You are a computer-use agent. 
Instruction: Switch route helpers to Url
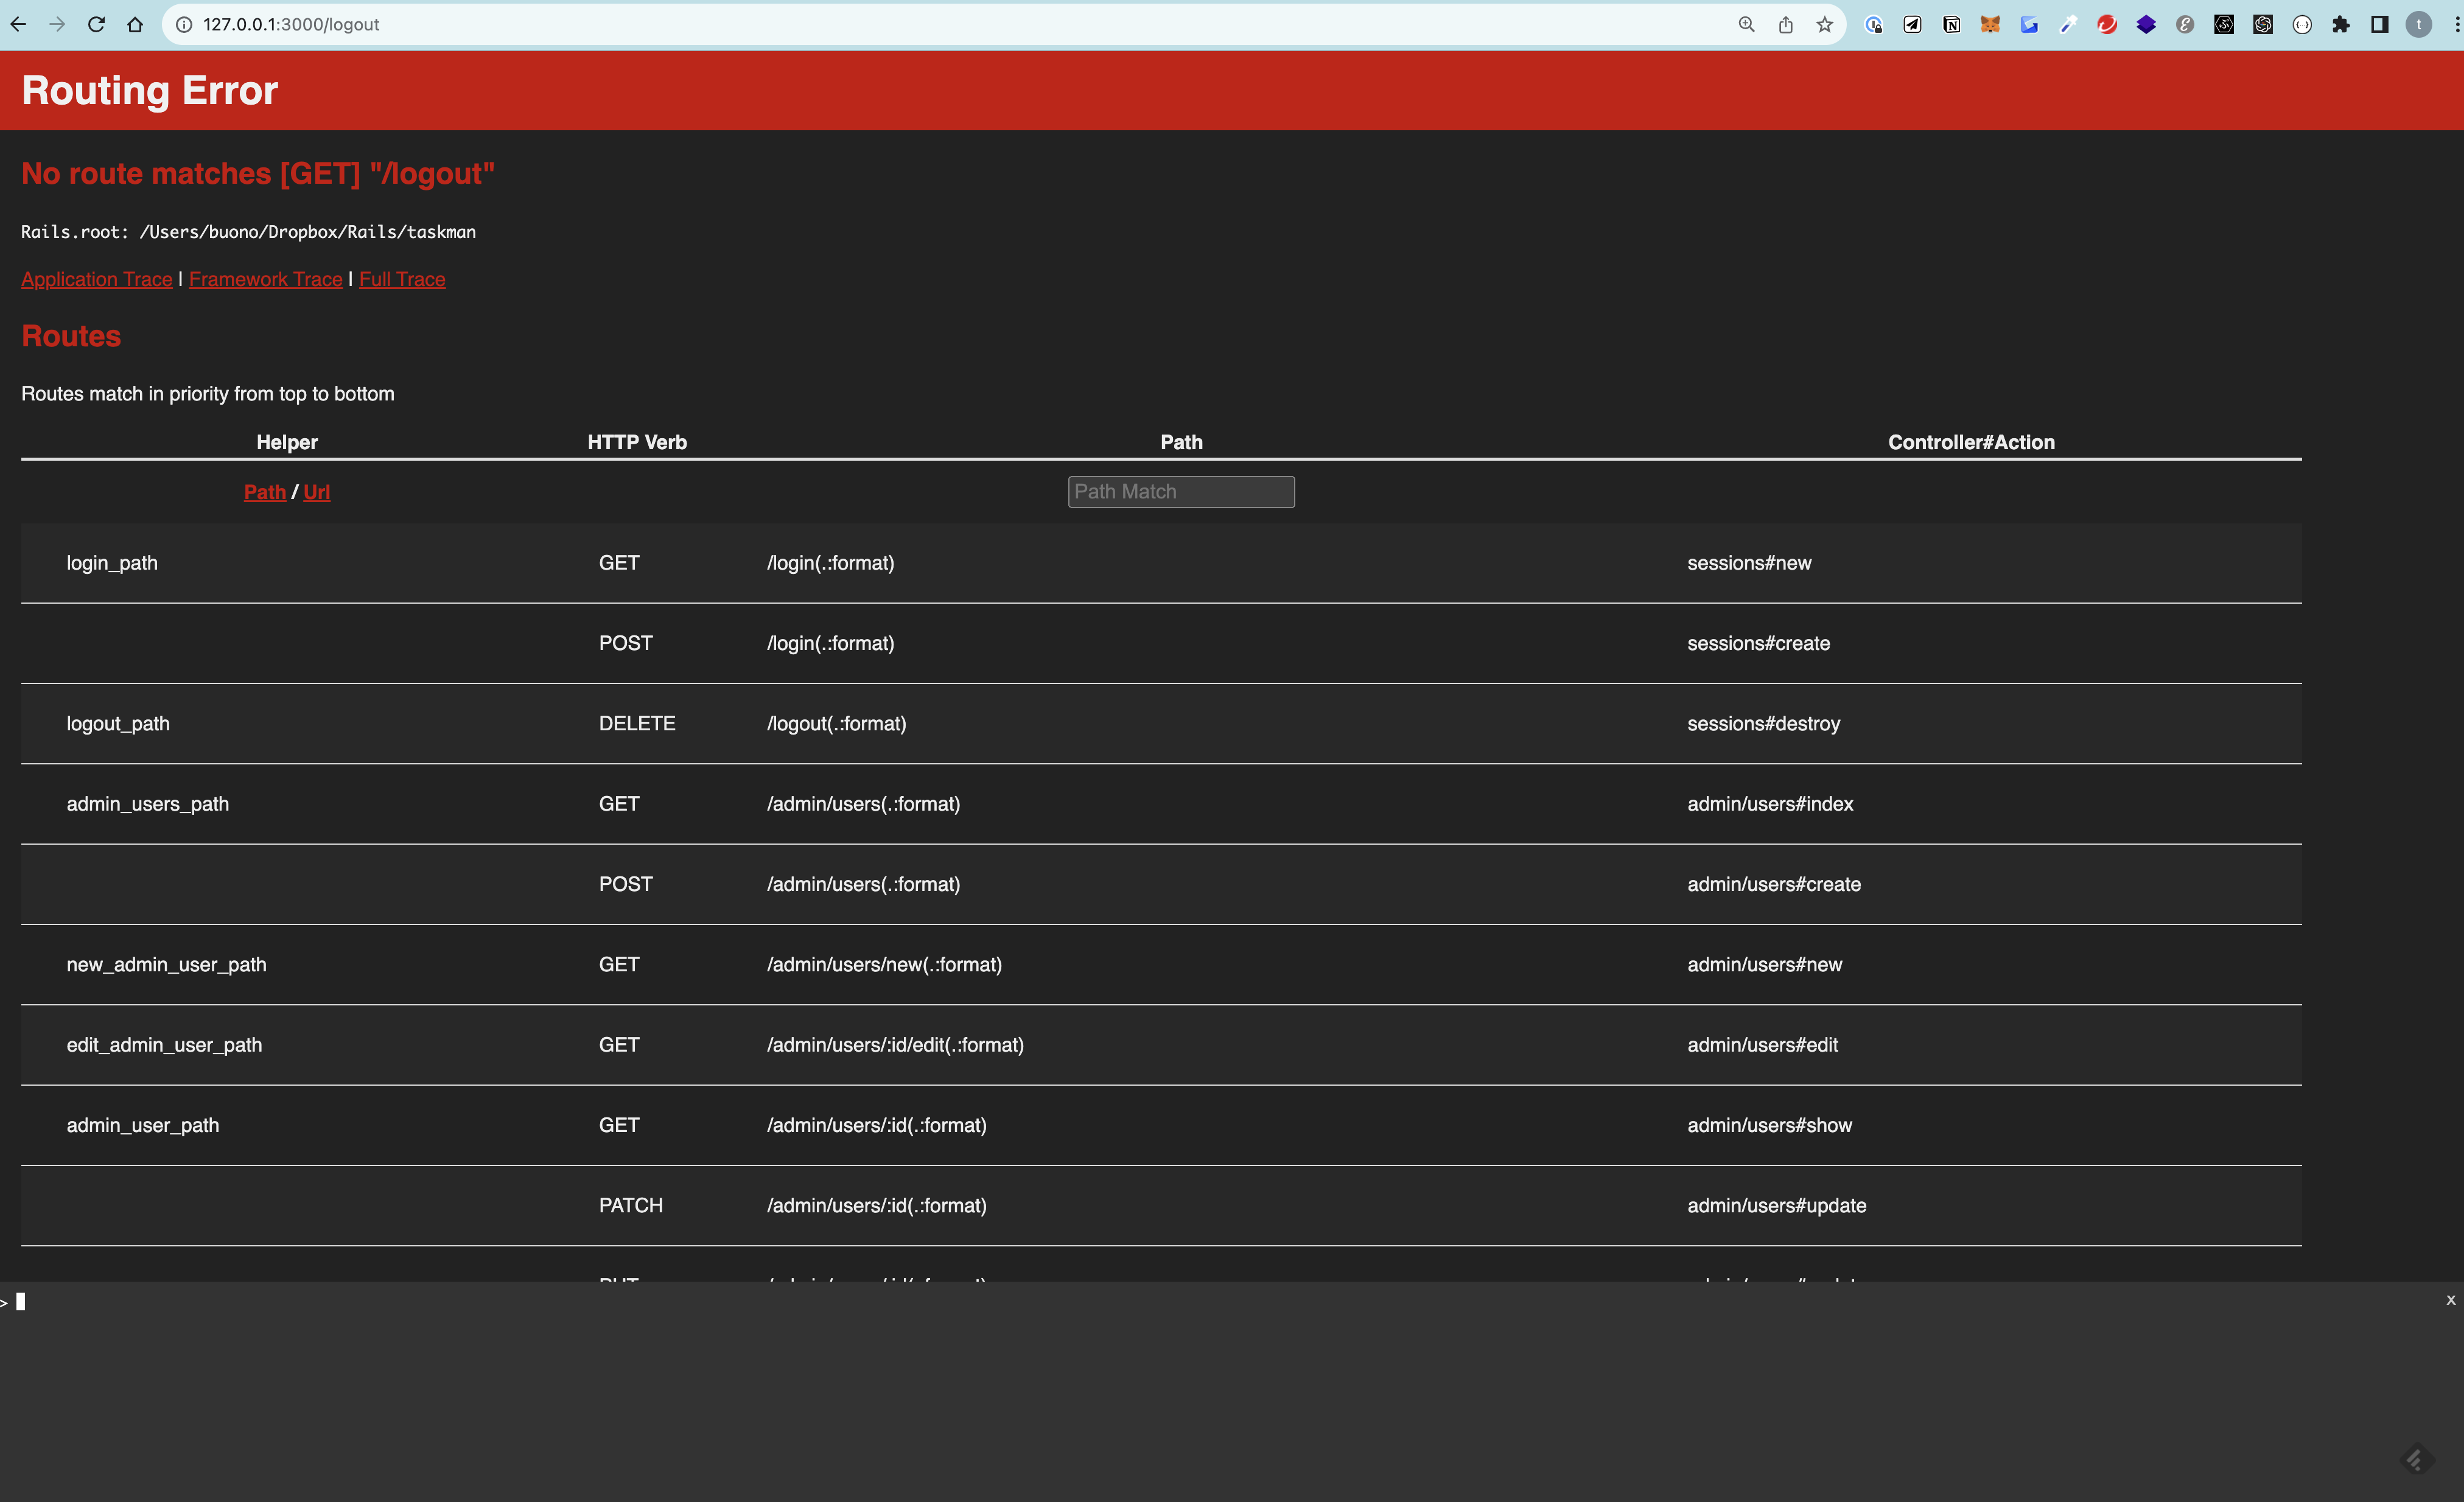pos(317,492)
